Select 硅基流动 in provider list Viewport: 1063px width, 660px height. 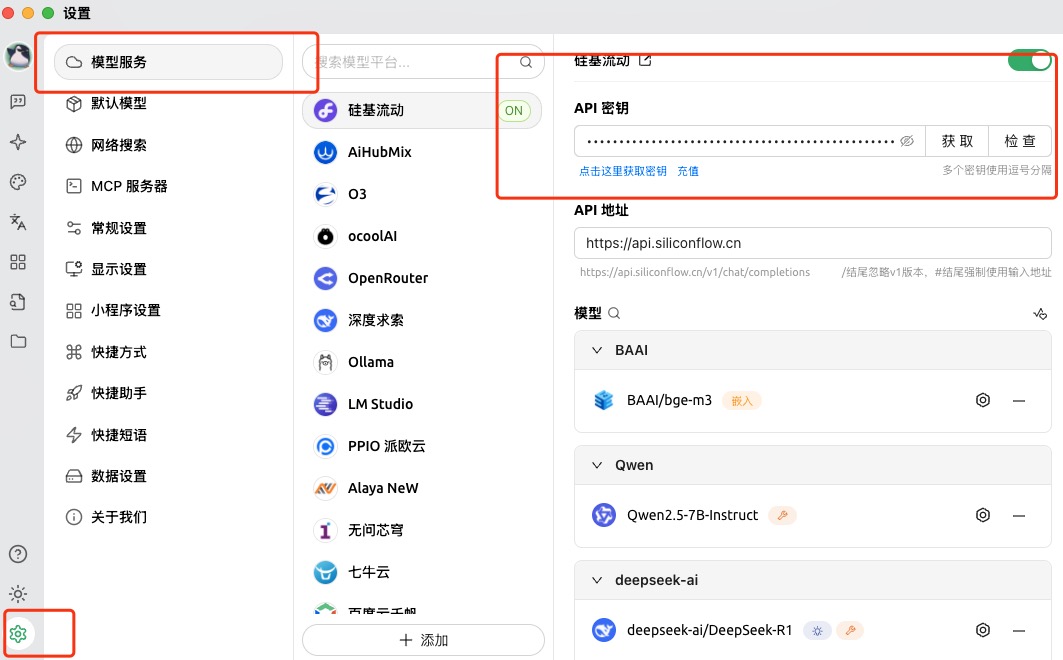tap(422, 110)
